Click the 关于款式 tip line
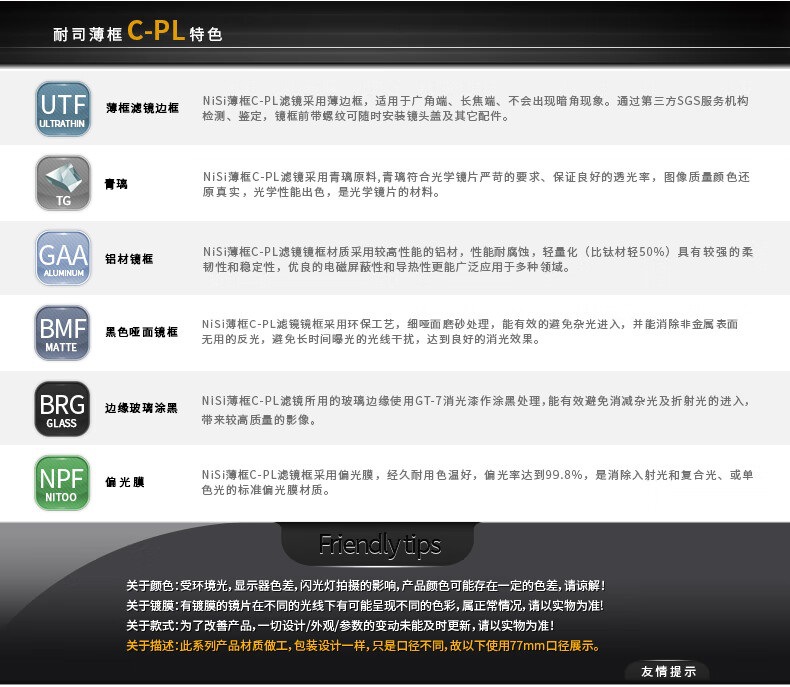 click(340, 626)
